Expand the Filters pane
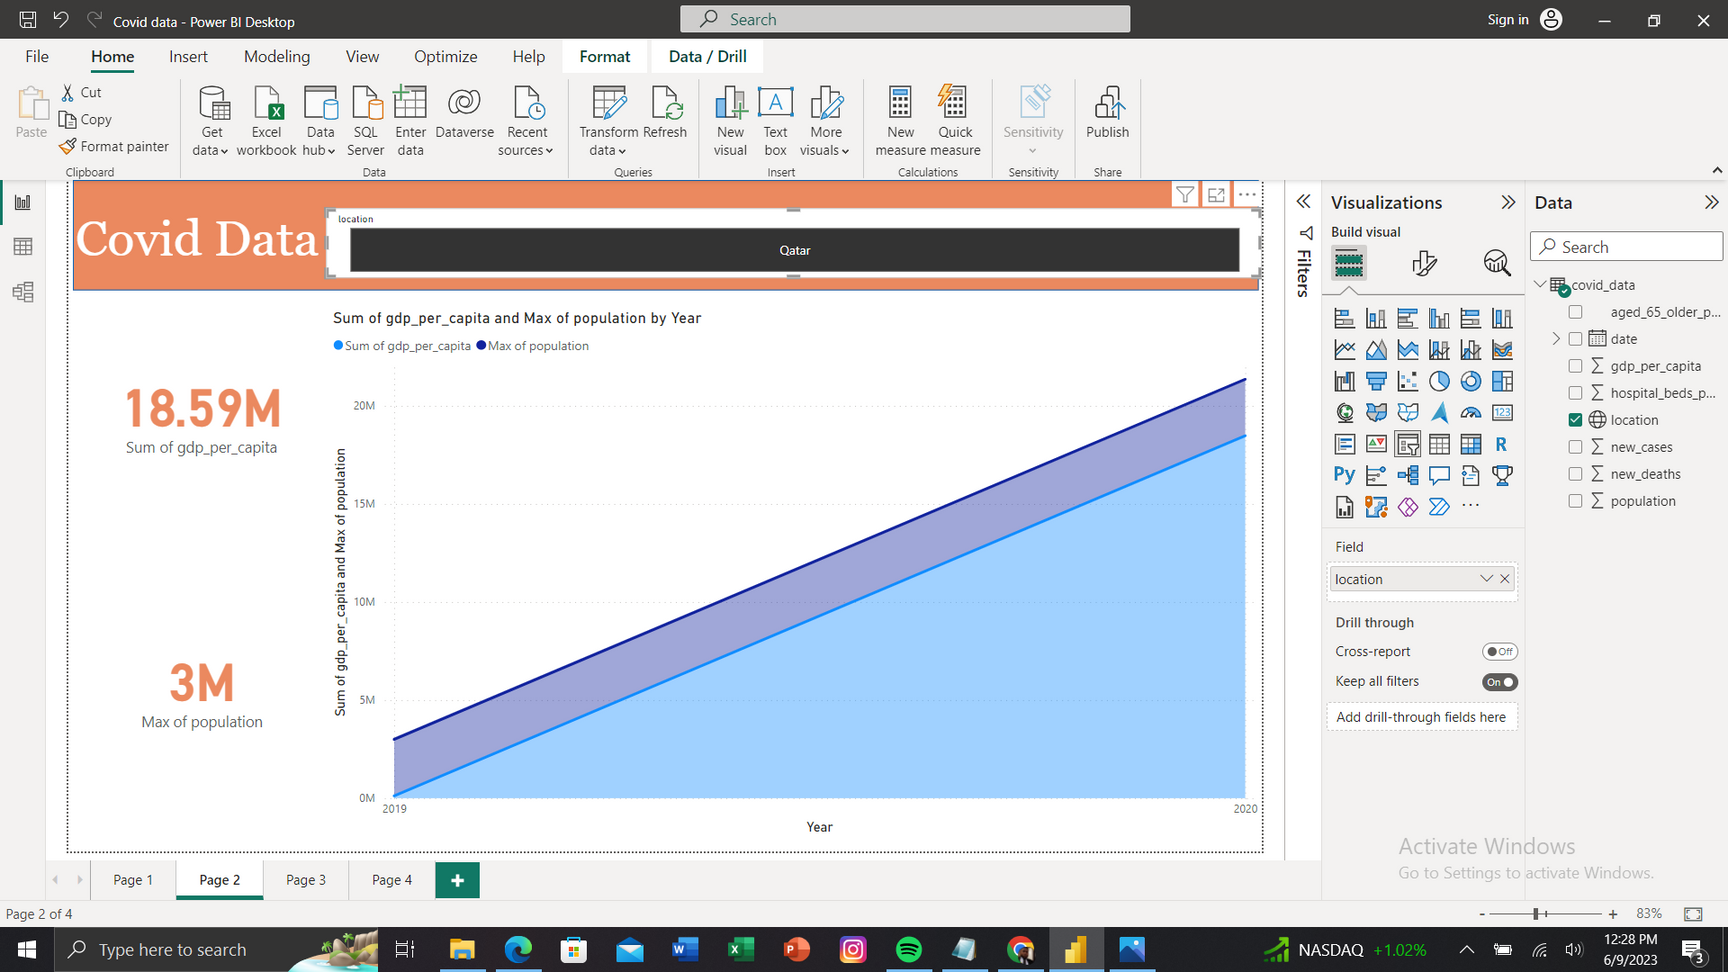Viewport: 1728px width, 972px height. pos(1304,202)
